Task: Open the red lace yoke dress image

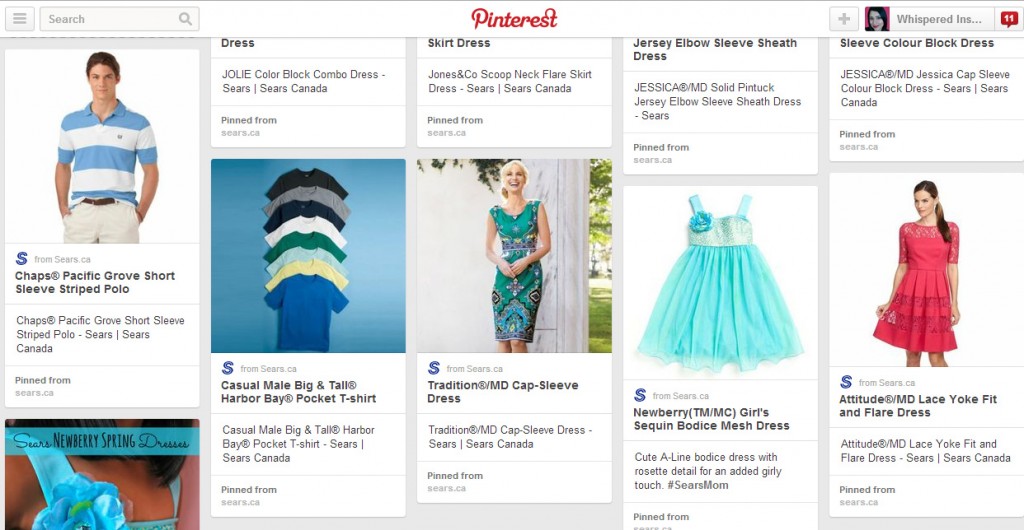Action: pyautogui.click(x=927, y=270)
